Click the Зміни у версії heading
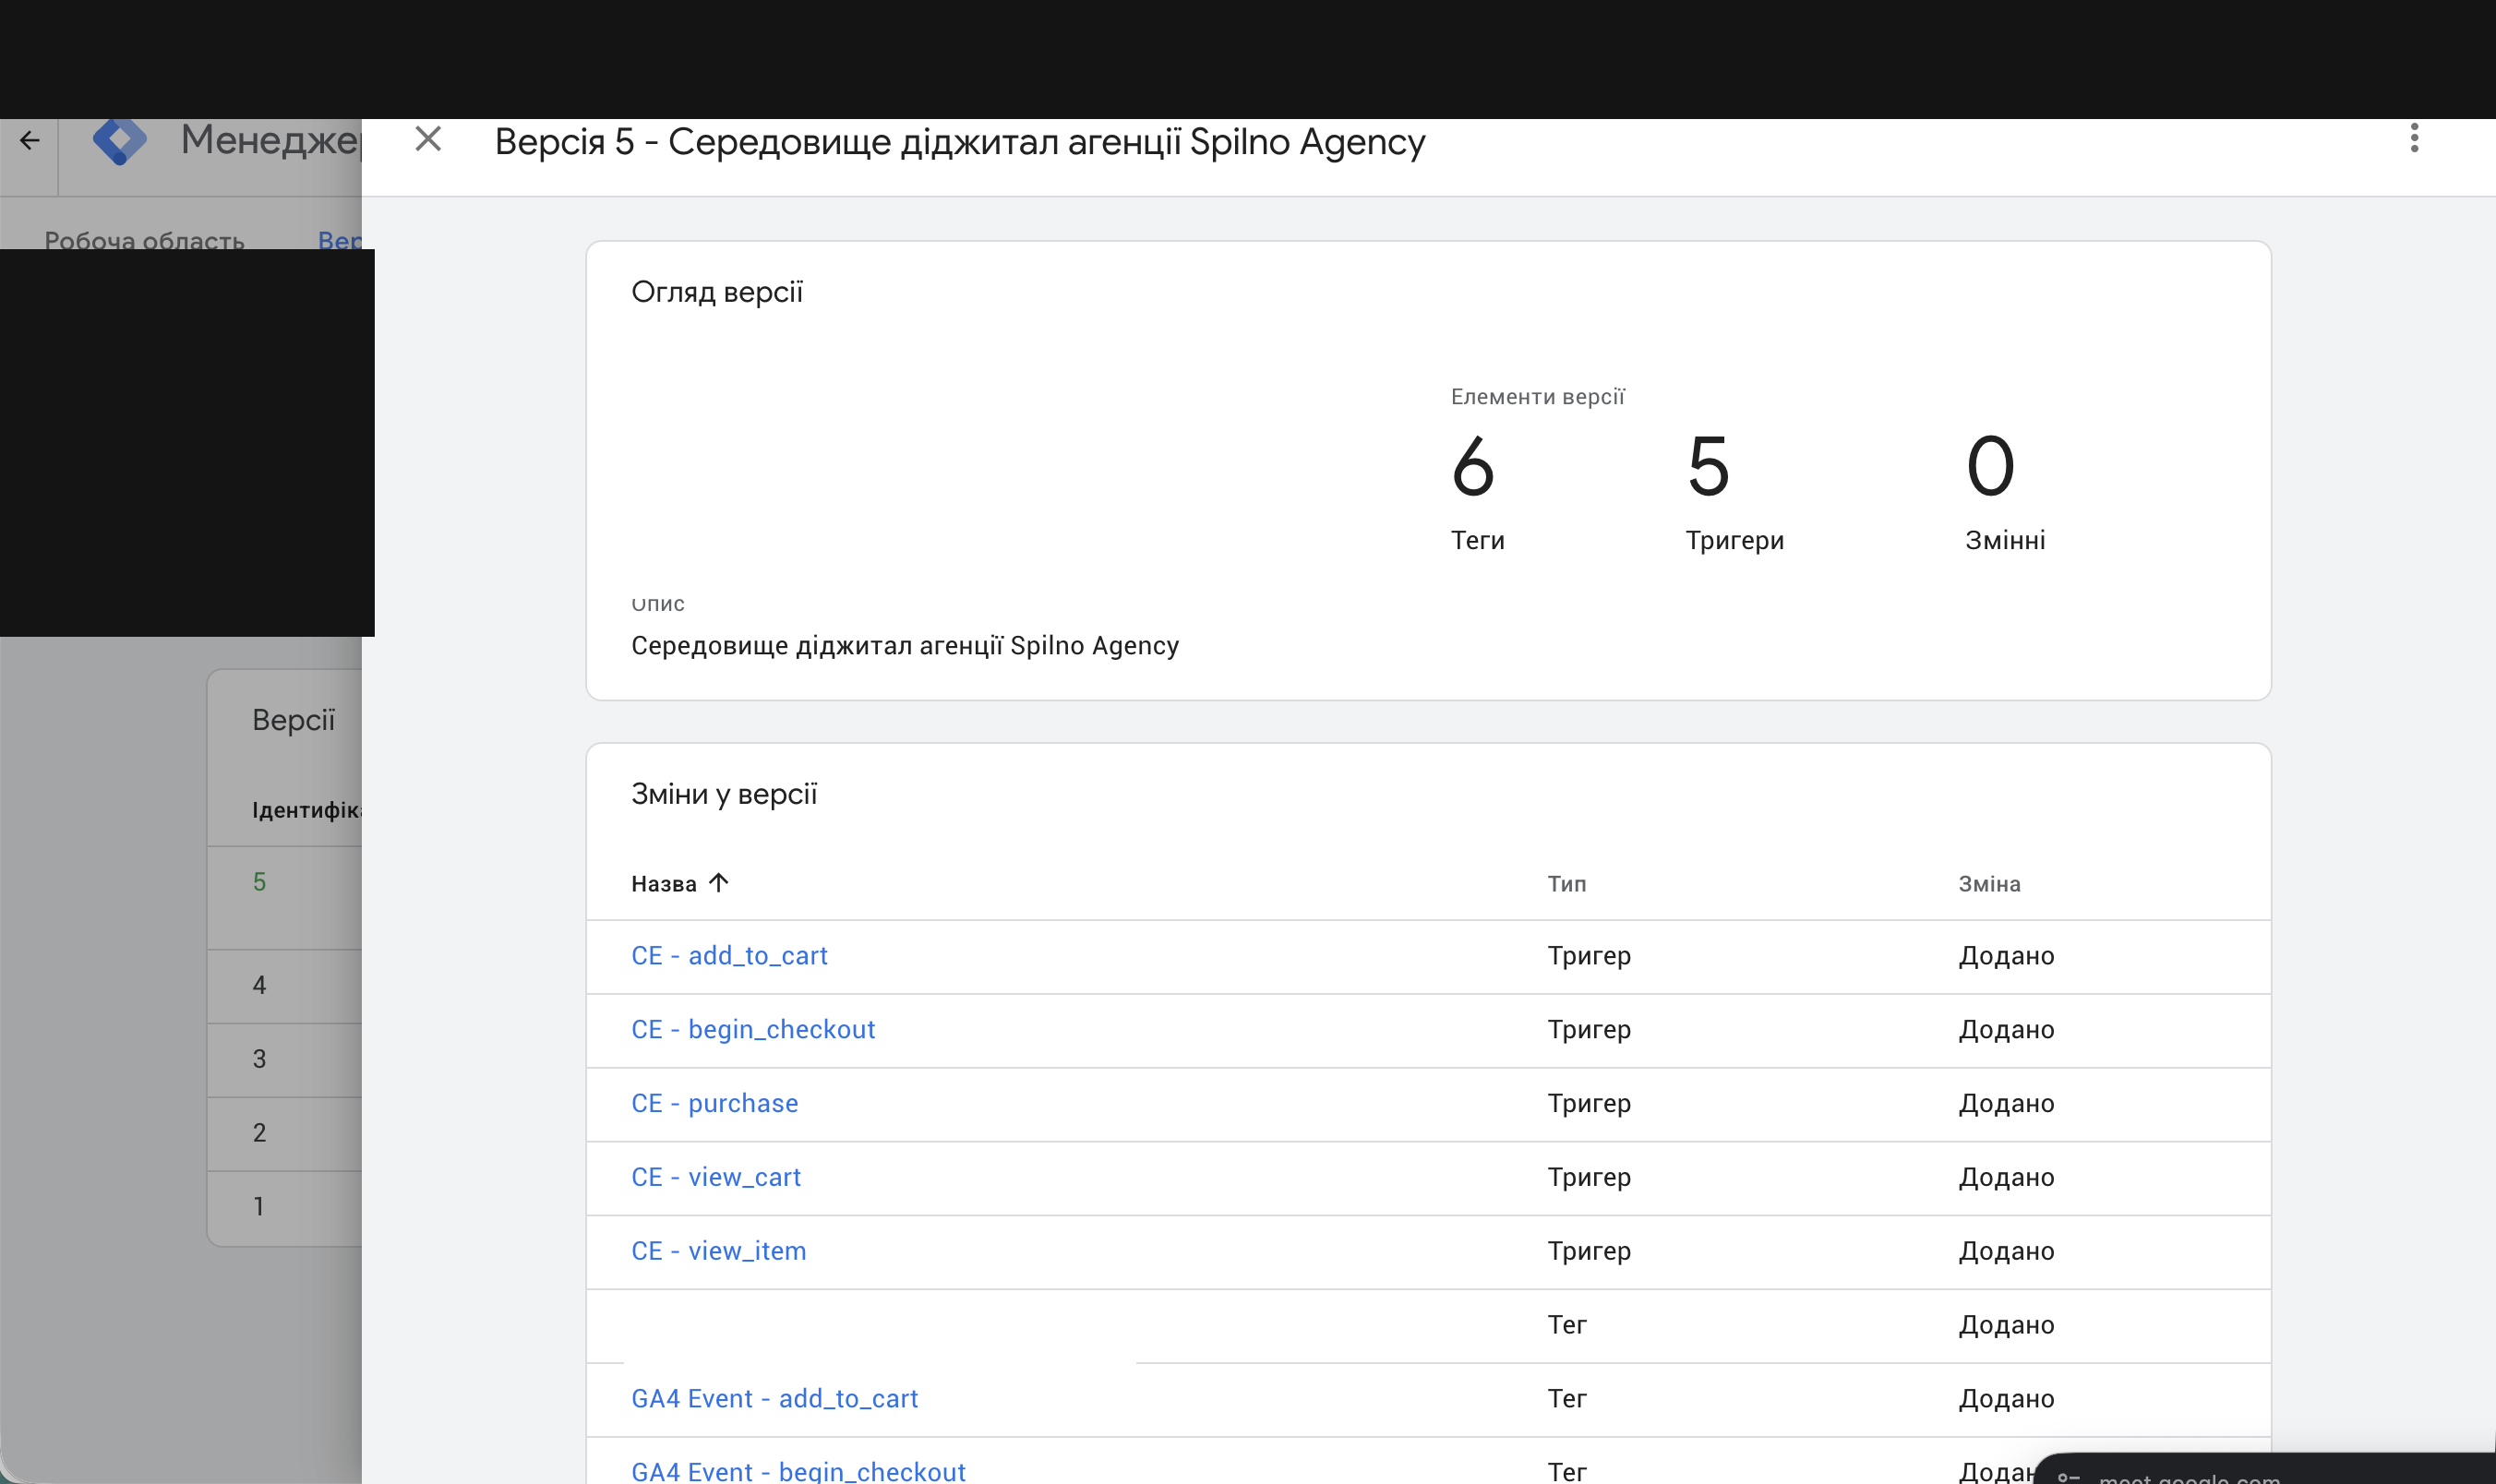The width and height of the screenshot is (2496, 1484). click(x=724, y=794)
